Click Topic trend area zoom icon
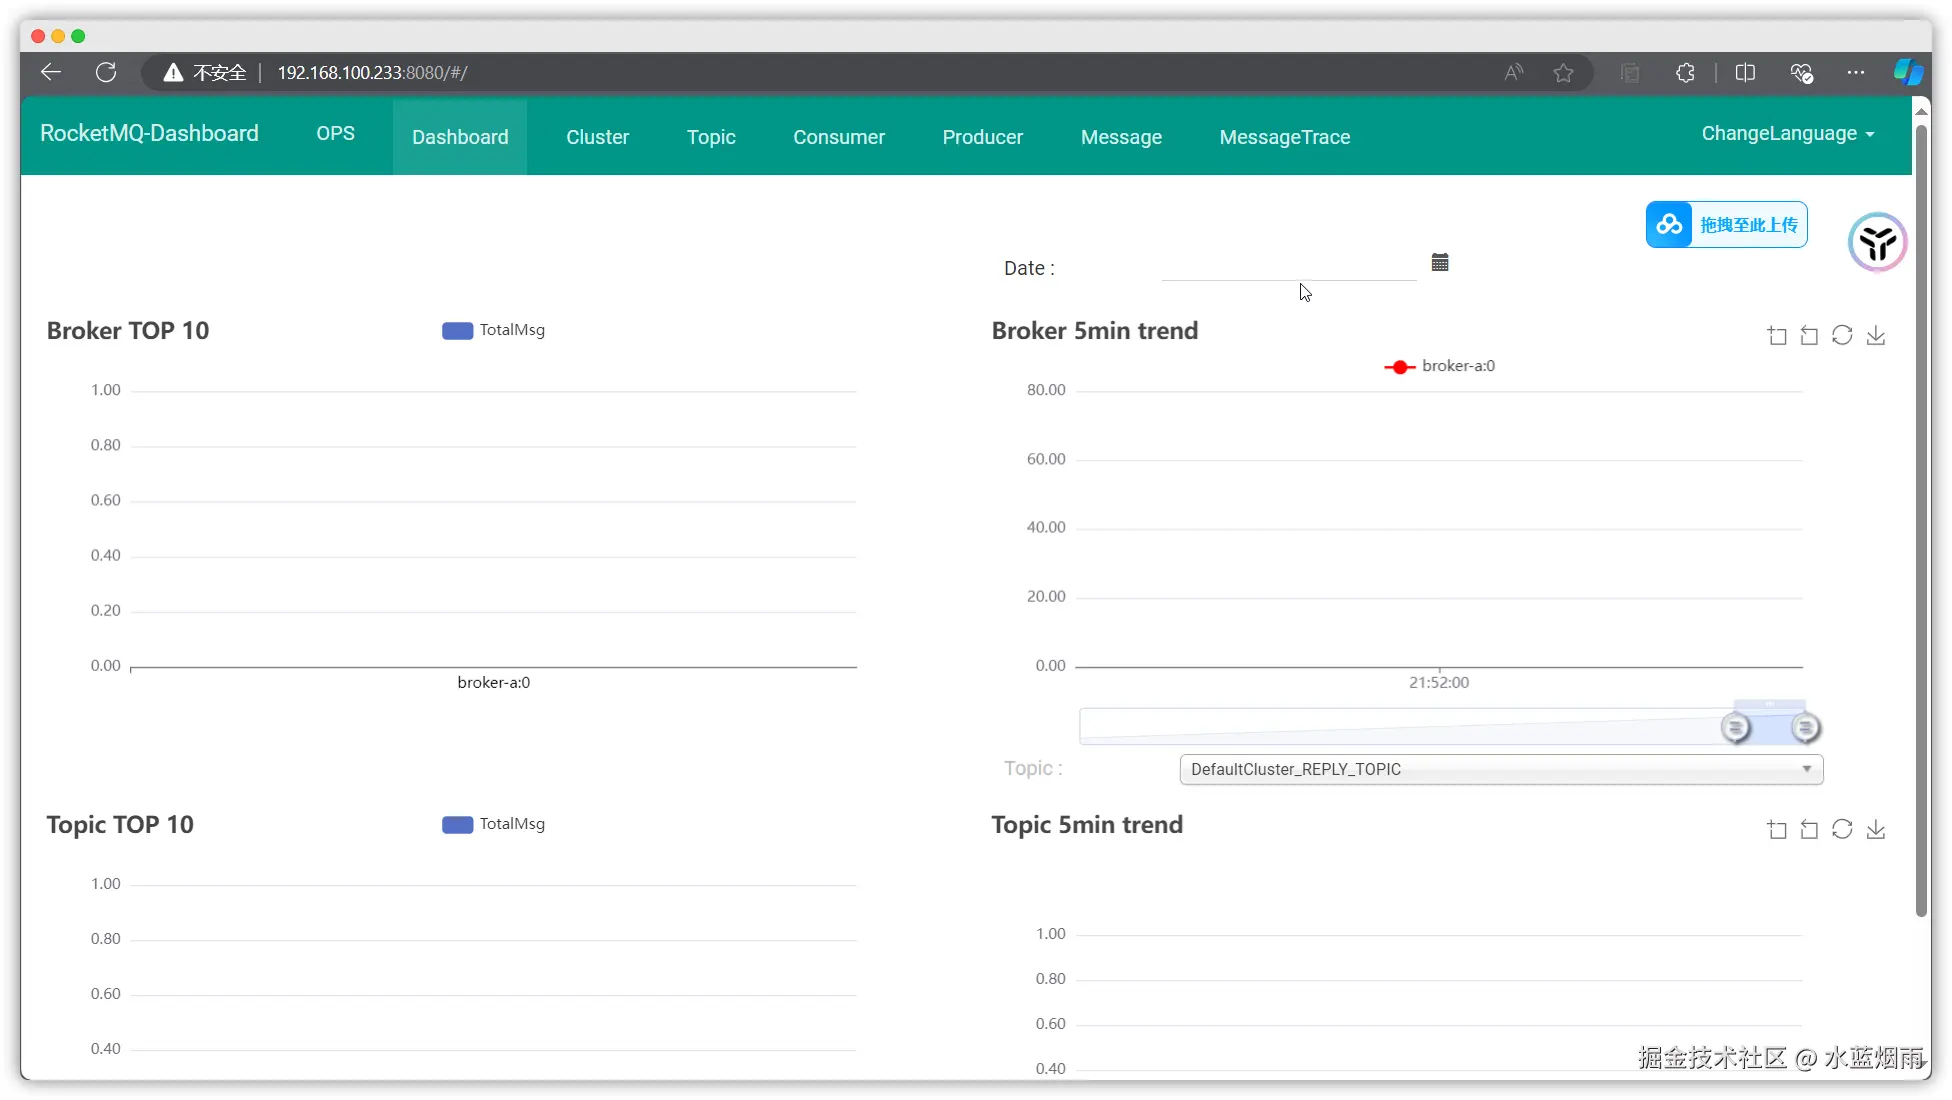Image resolution: width=1952 pixels, height=1100 pixels. (x=1776, y=829)
